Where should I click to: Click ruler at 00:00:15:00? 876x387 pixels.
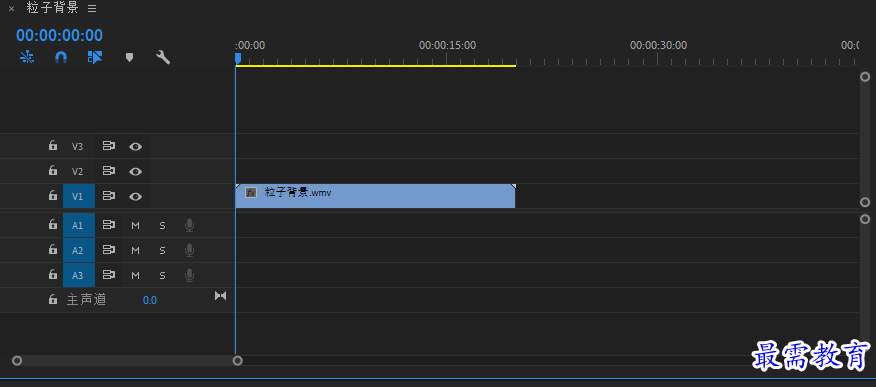[447, 45]
